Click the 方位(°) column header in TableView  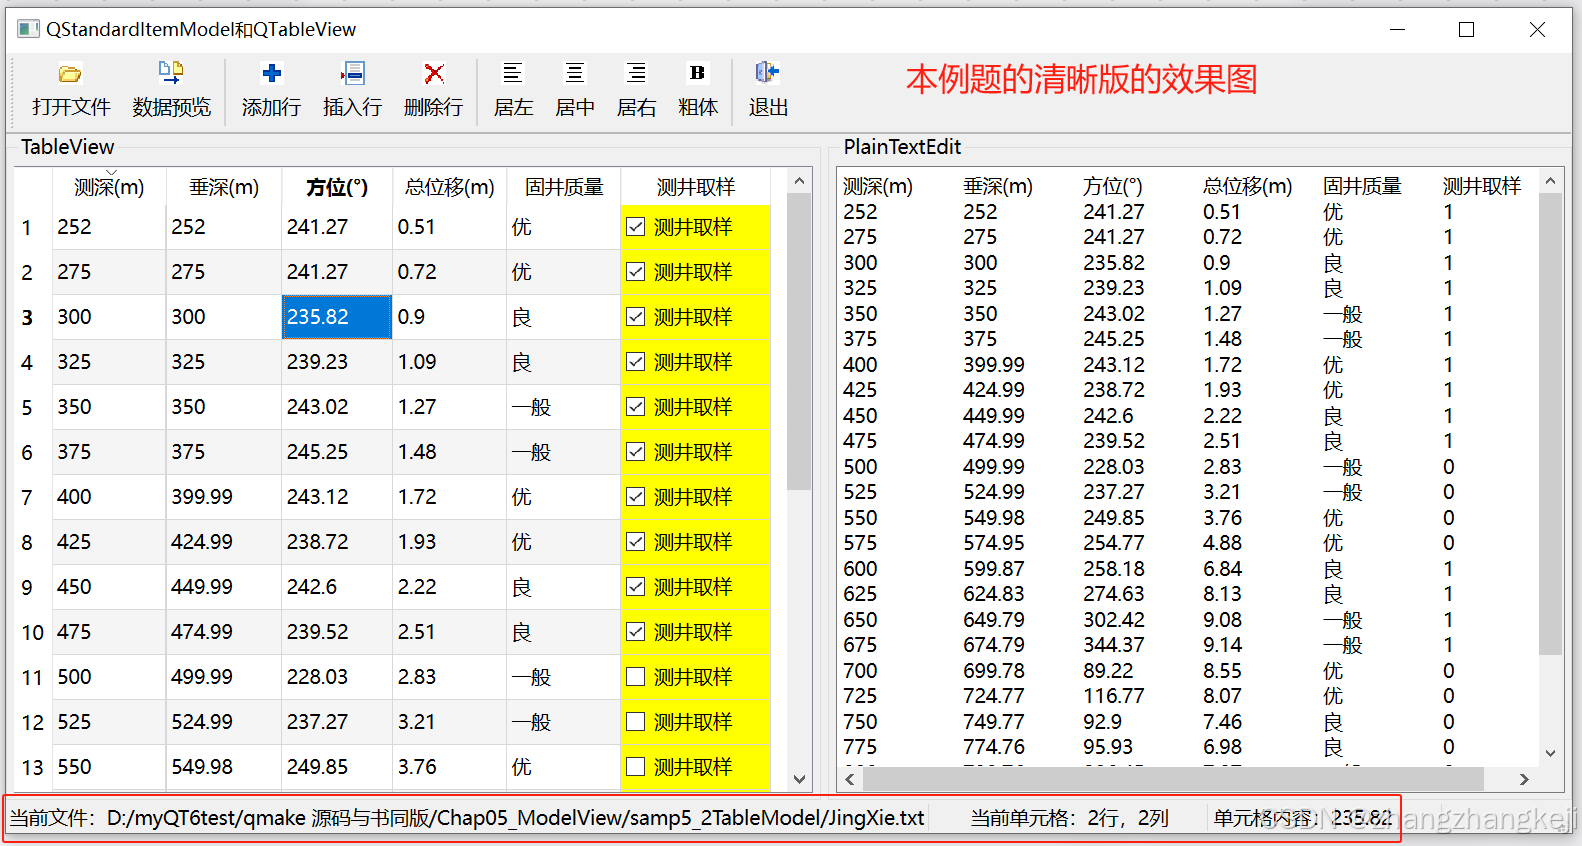coord(337,187)
